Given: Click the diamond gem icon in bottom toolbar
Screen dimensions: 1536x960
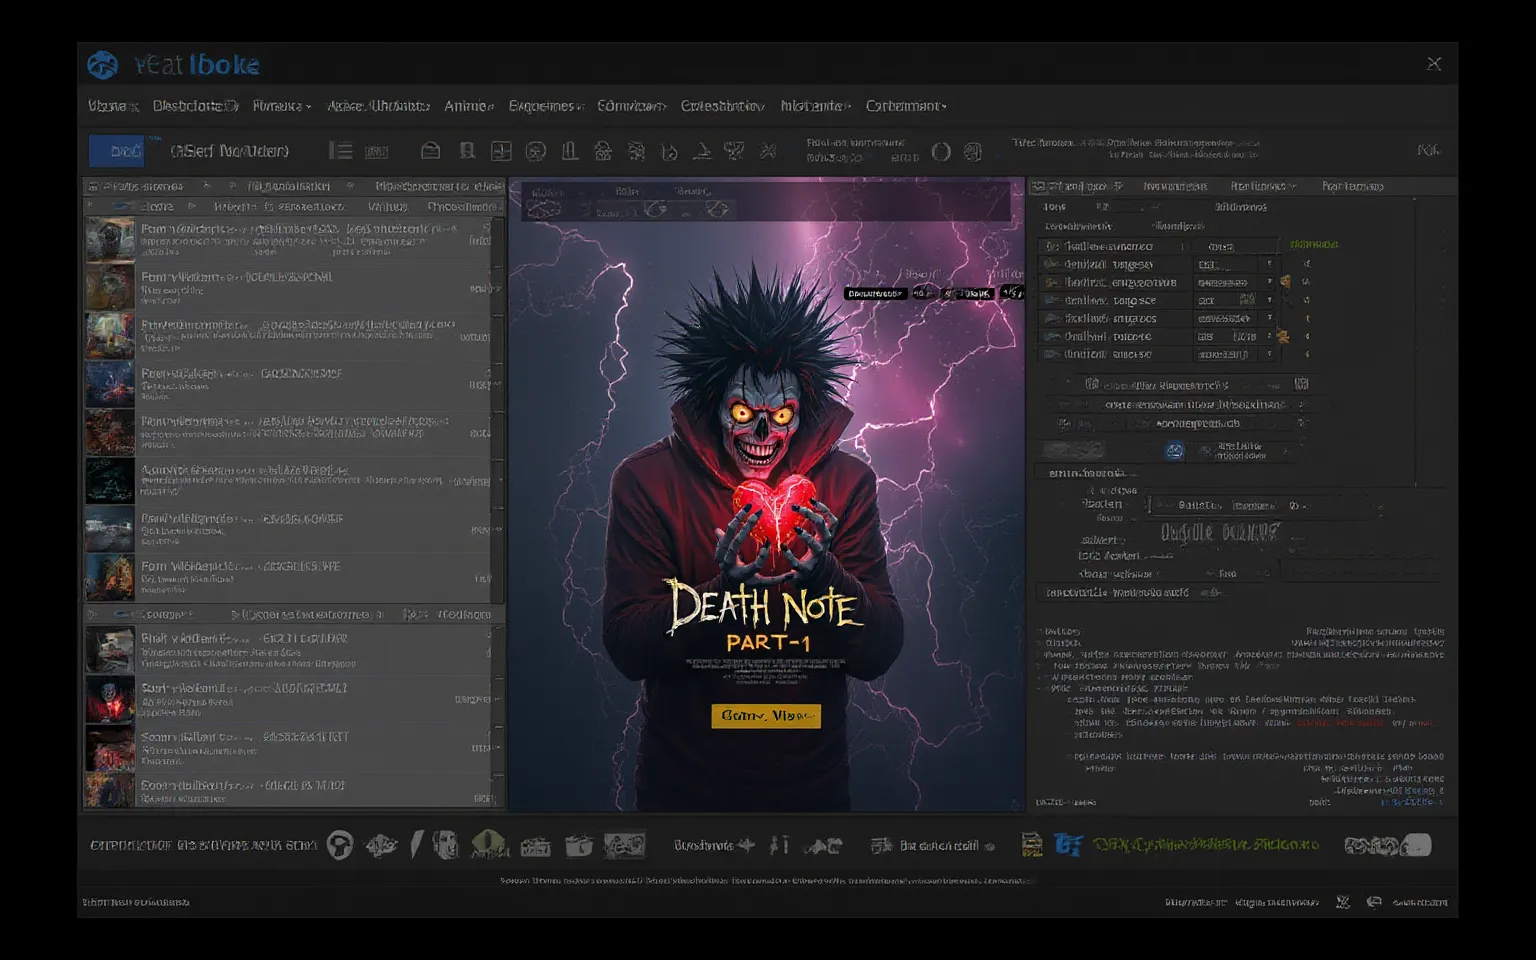Looking at the screenshot, I should 381,846.
